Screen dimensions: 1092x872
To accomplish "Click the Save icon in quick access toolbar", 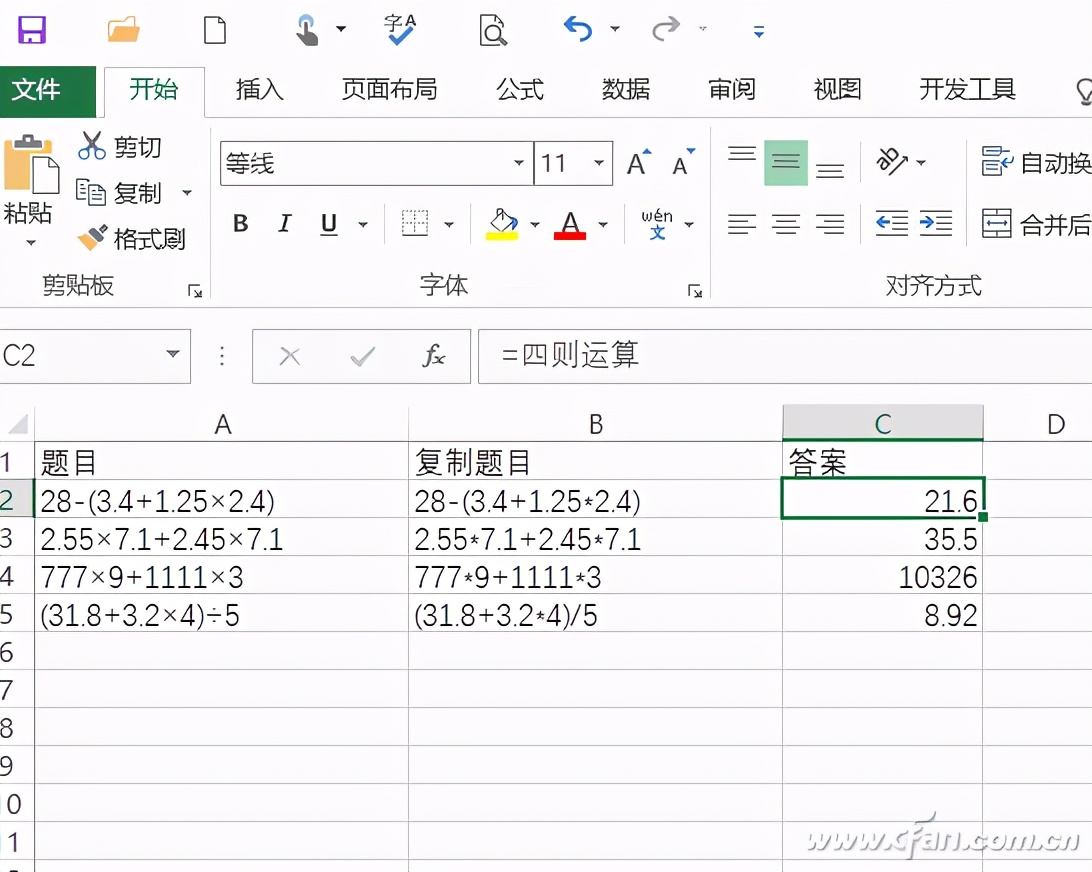I will [31, 30].
